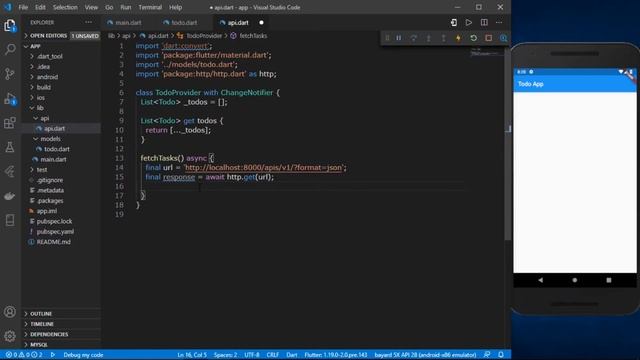The height and width of the screenshot is (360, 640).
Task: Collapse the models folder
Action: (x=50, y=139)
